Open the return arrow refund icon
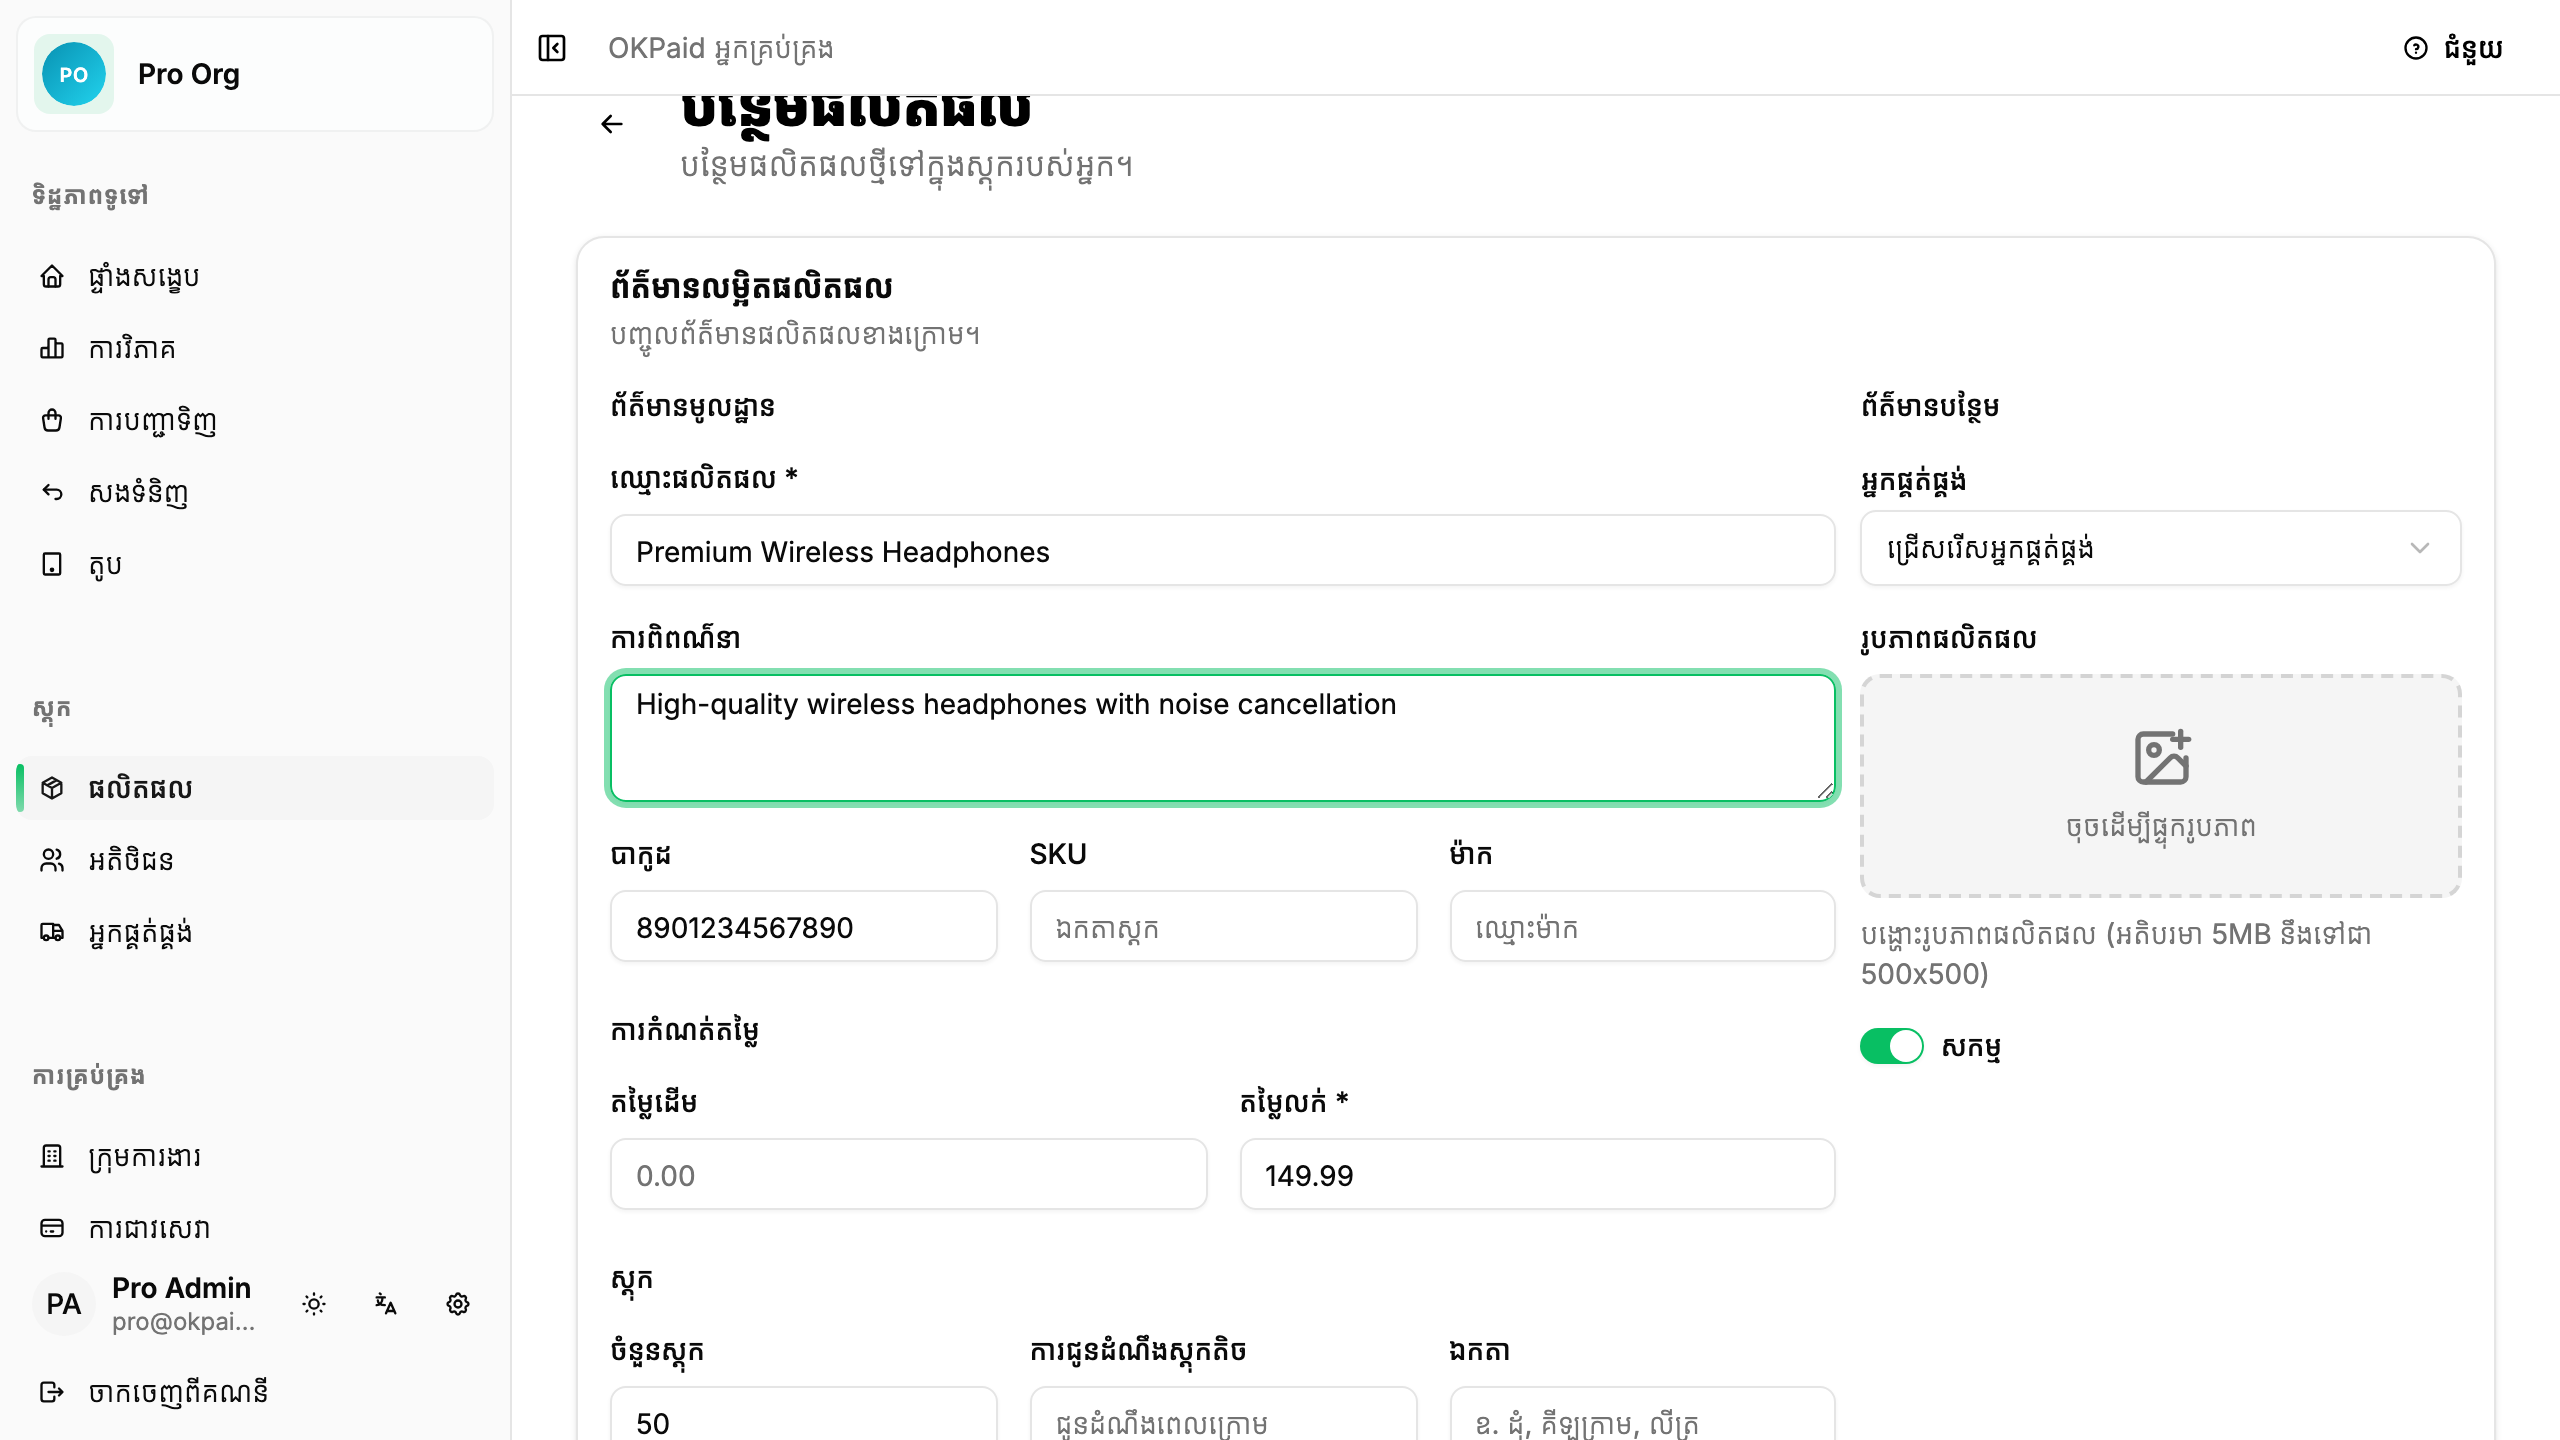The width and height of the screenshot is (2560, 1440). [x=52, y=493]
